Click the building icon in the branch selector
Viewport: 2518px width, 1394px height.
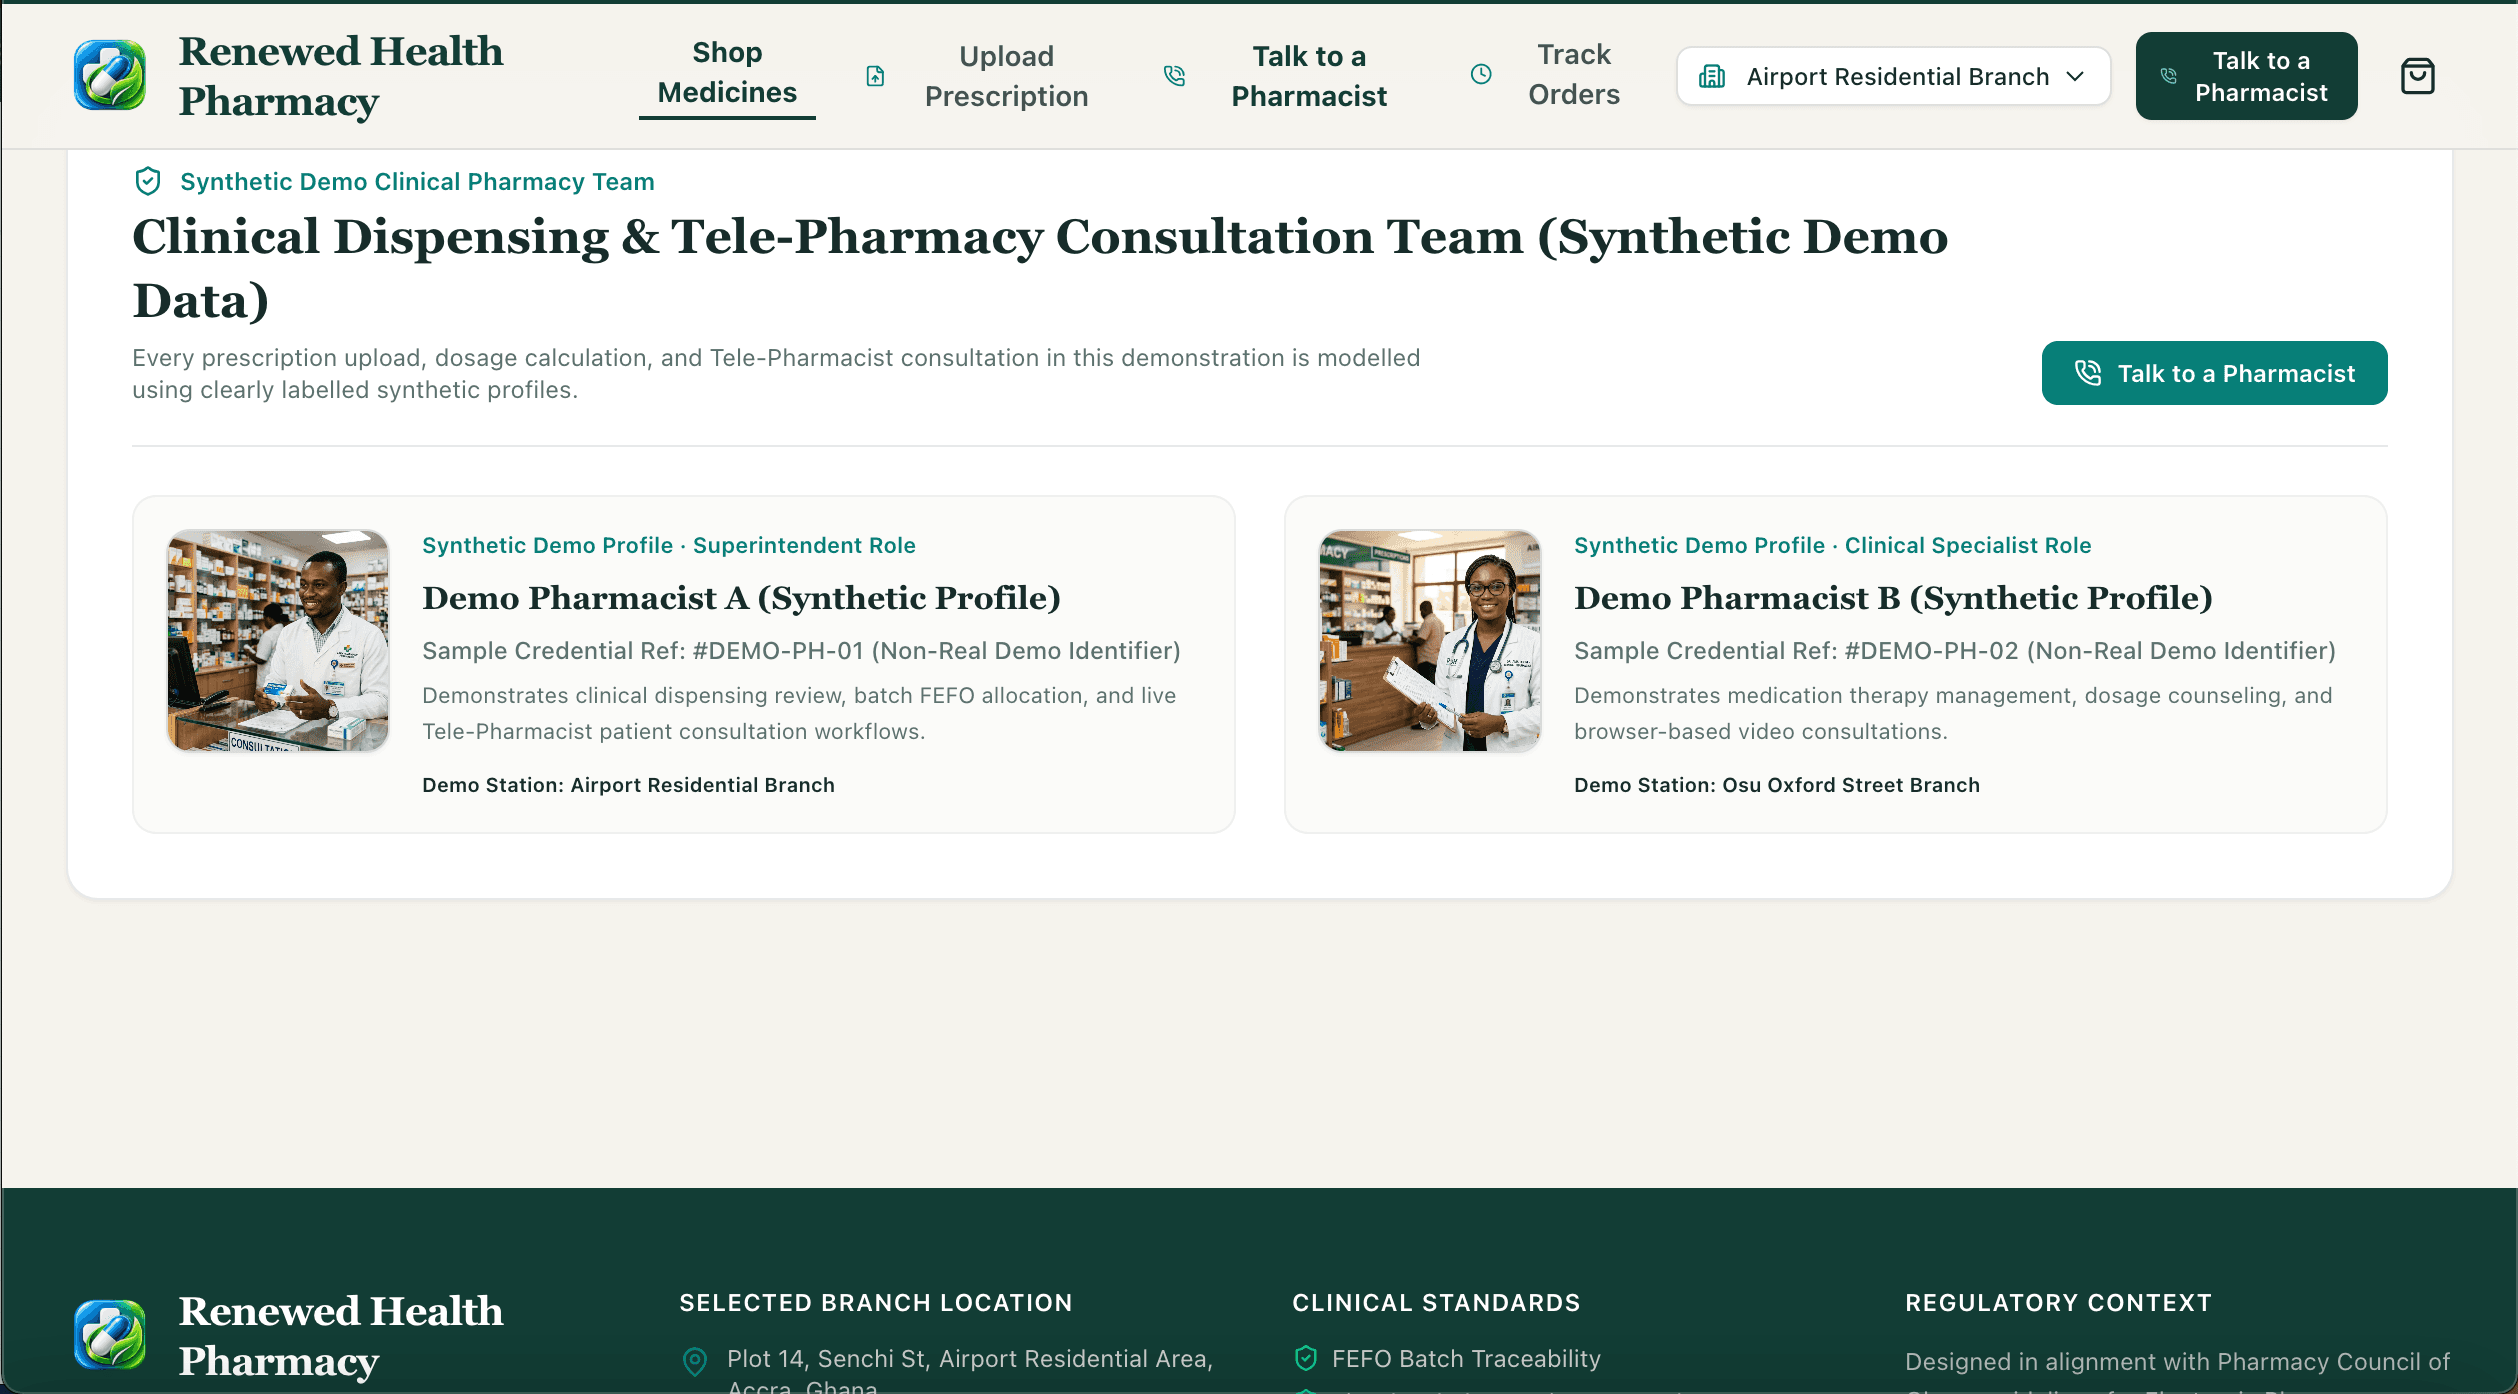[x=1712, y=76]
